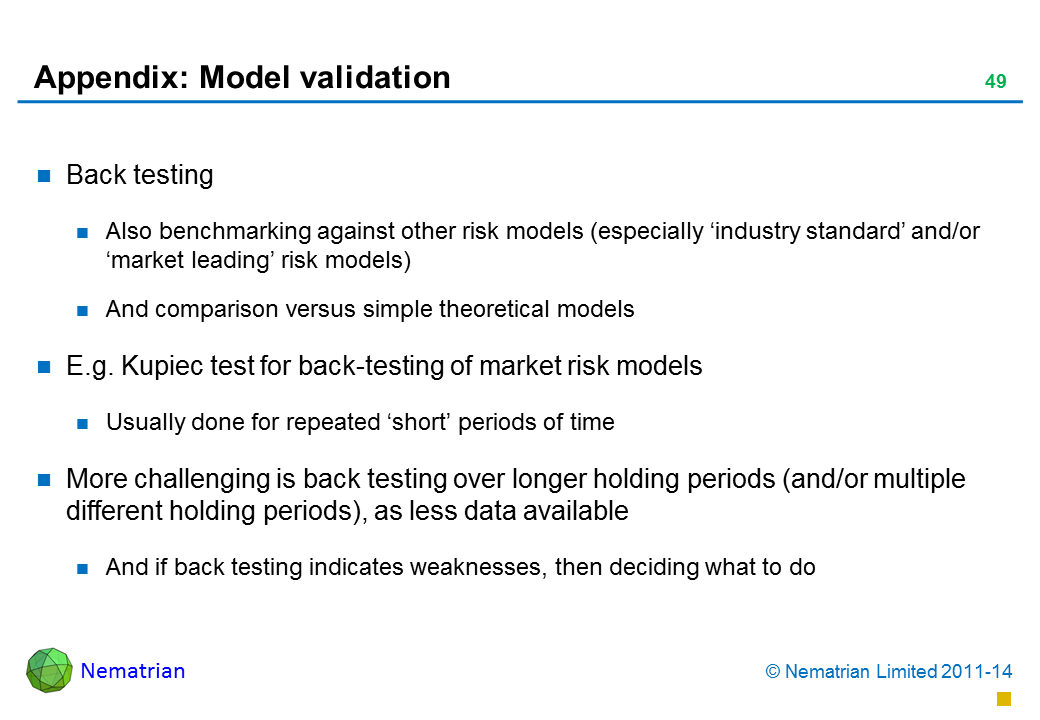Click the bullet marker before "E.g. Kupiec test"
This screenshot has width=1040, height=720.
click(44, 368)
